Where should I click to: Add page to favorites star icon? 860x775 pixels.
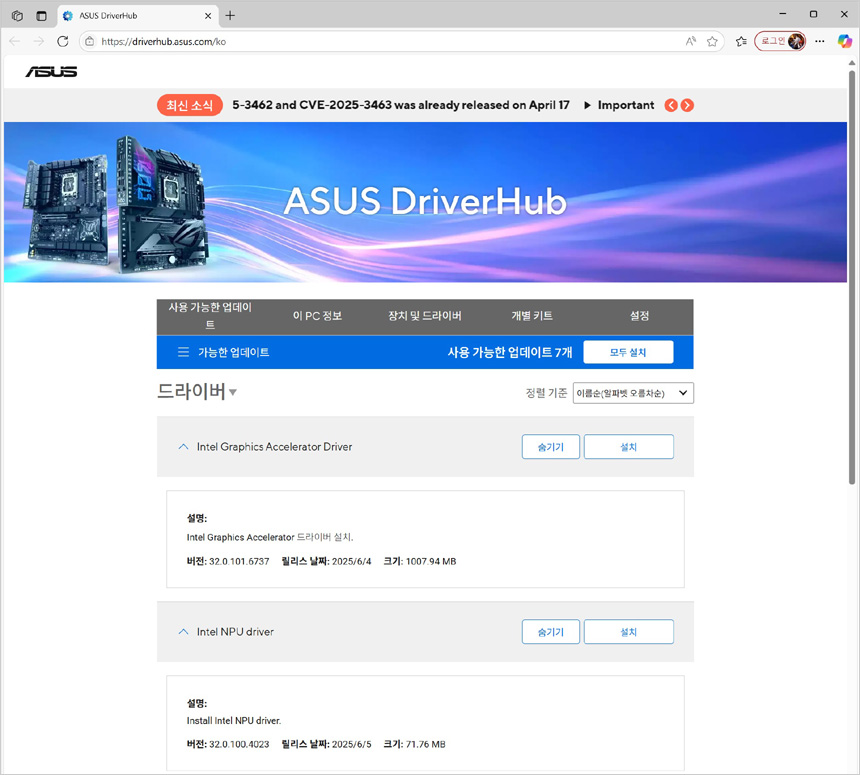pos(712,41)
